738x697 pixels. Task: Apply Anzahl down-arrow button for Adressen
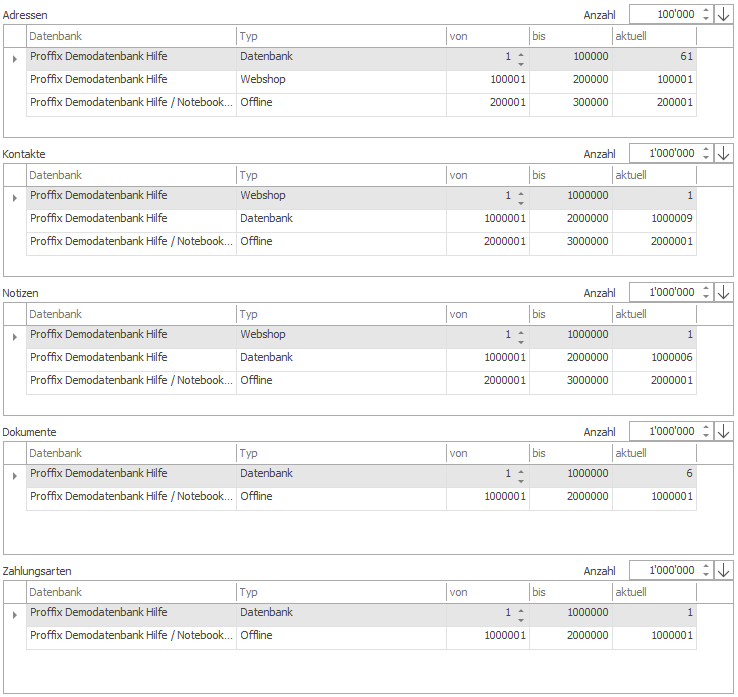(723, 14)
